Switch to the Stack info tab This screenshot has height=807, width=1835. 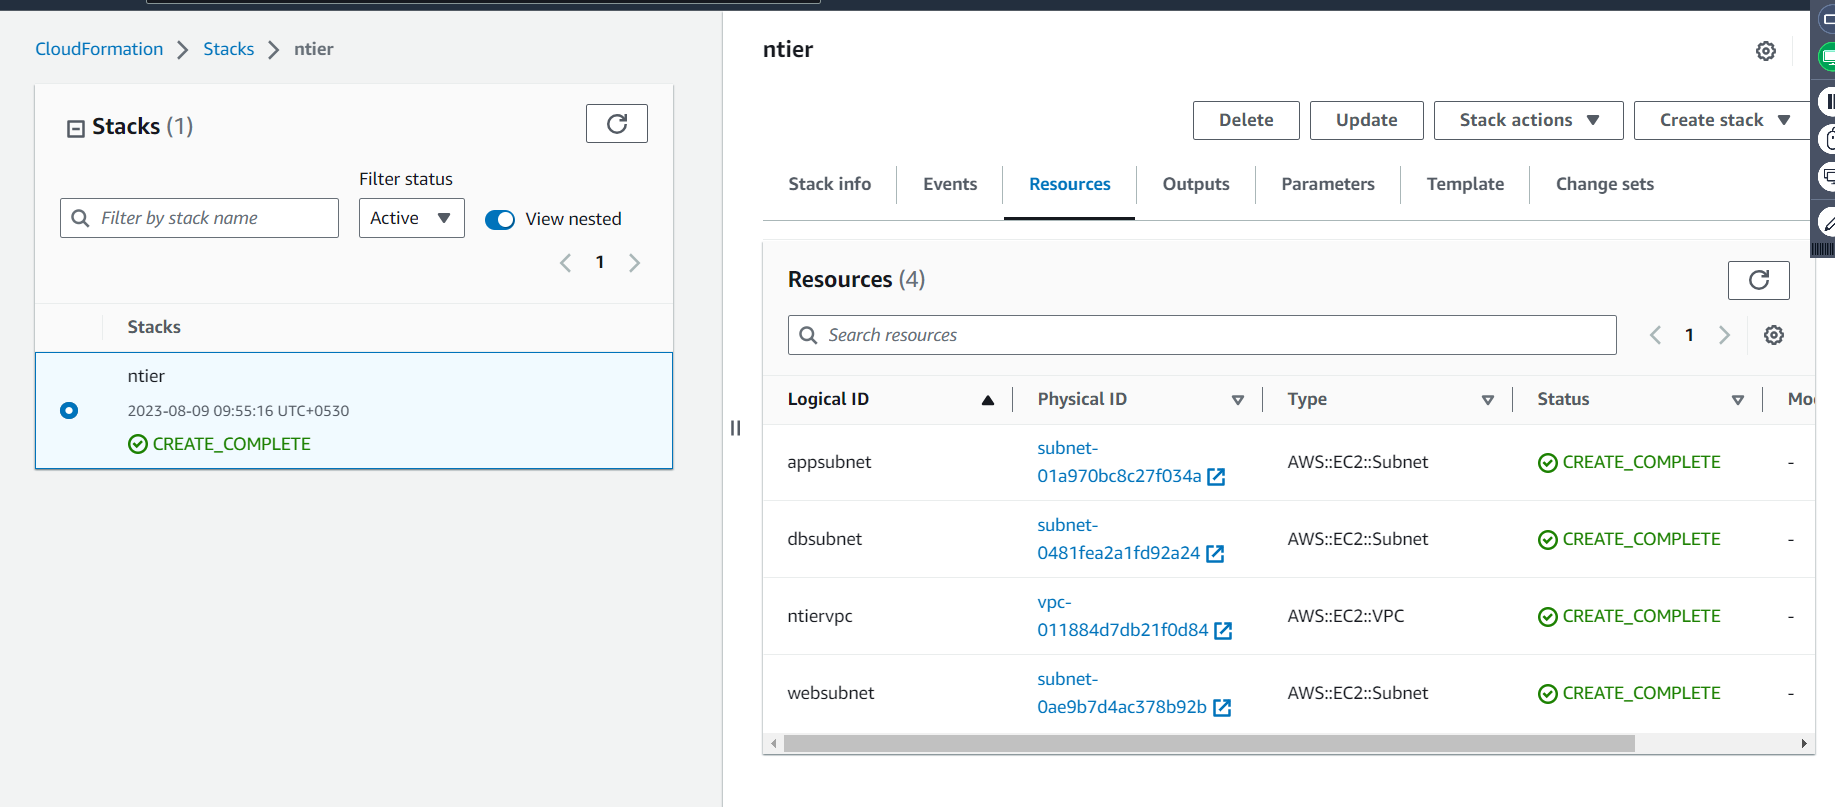tap(830, 184)
